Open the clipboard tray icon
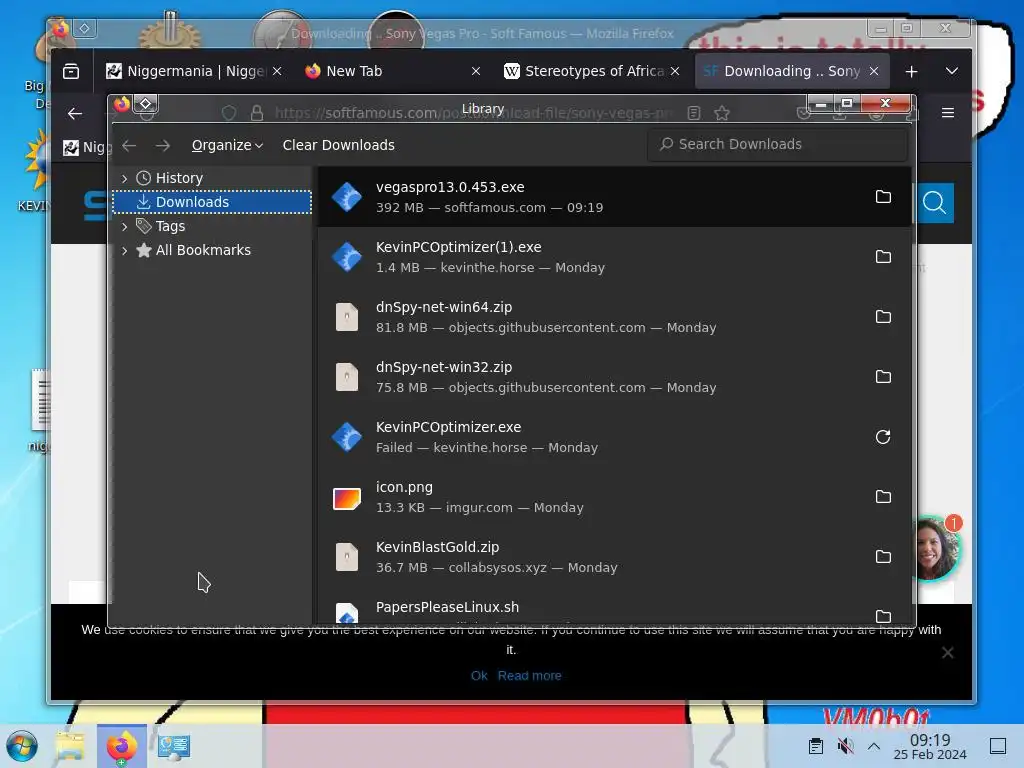The image size is (1024, 768). tap(816, 746)
